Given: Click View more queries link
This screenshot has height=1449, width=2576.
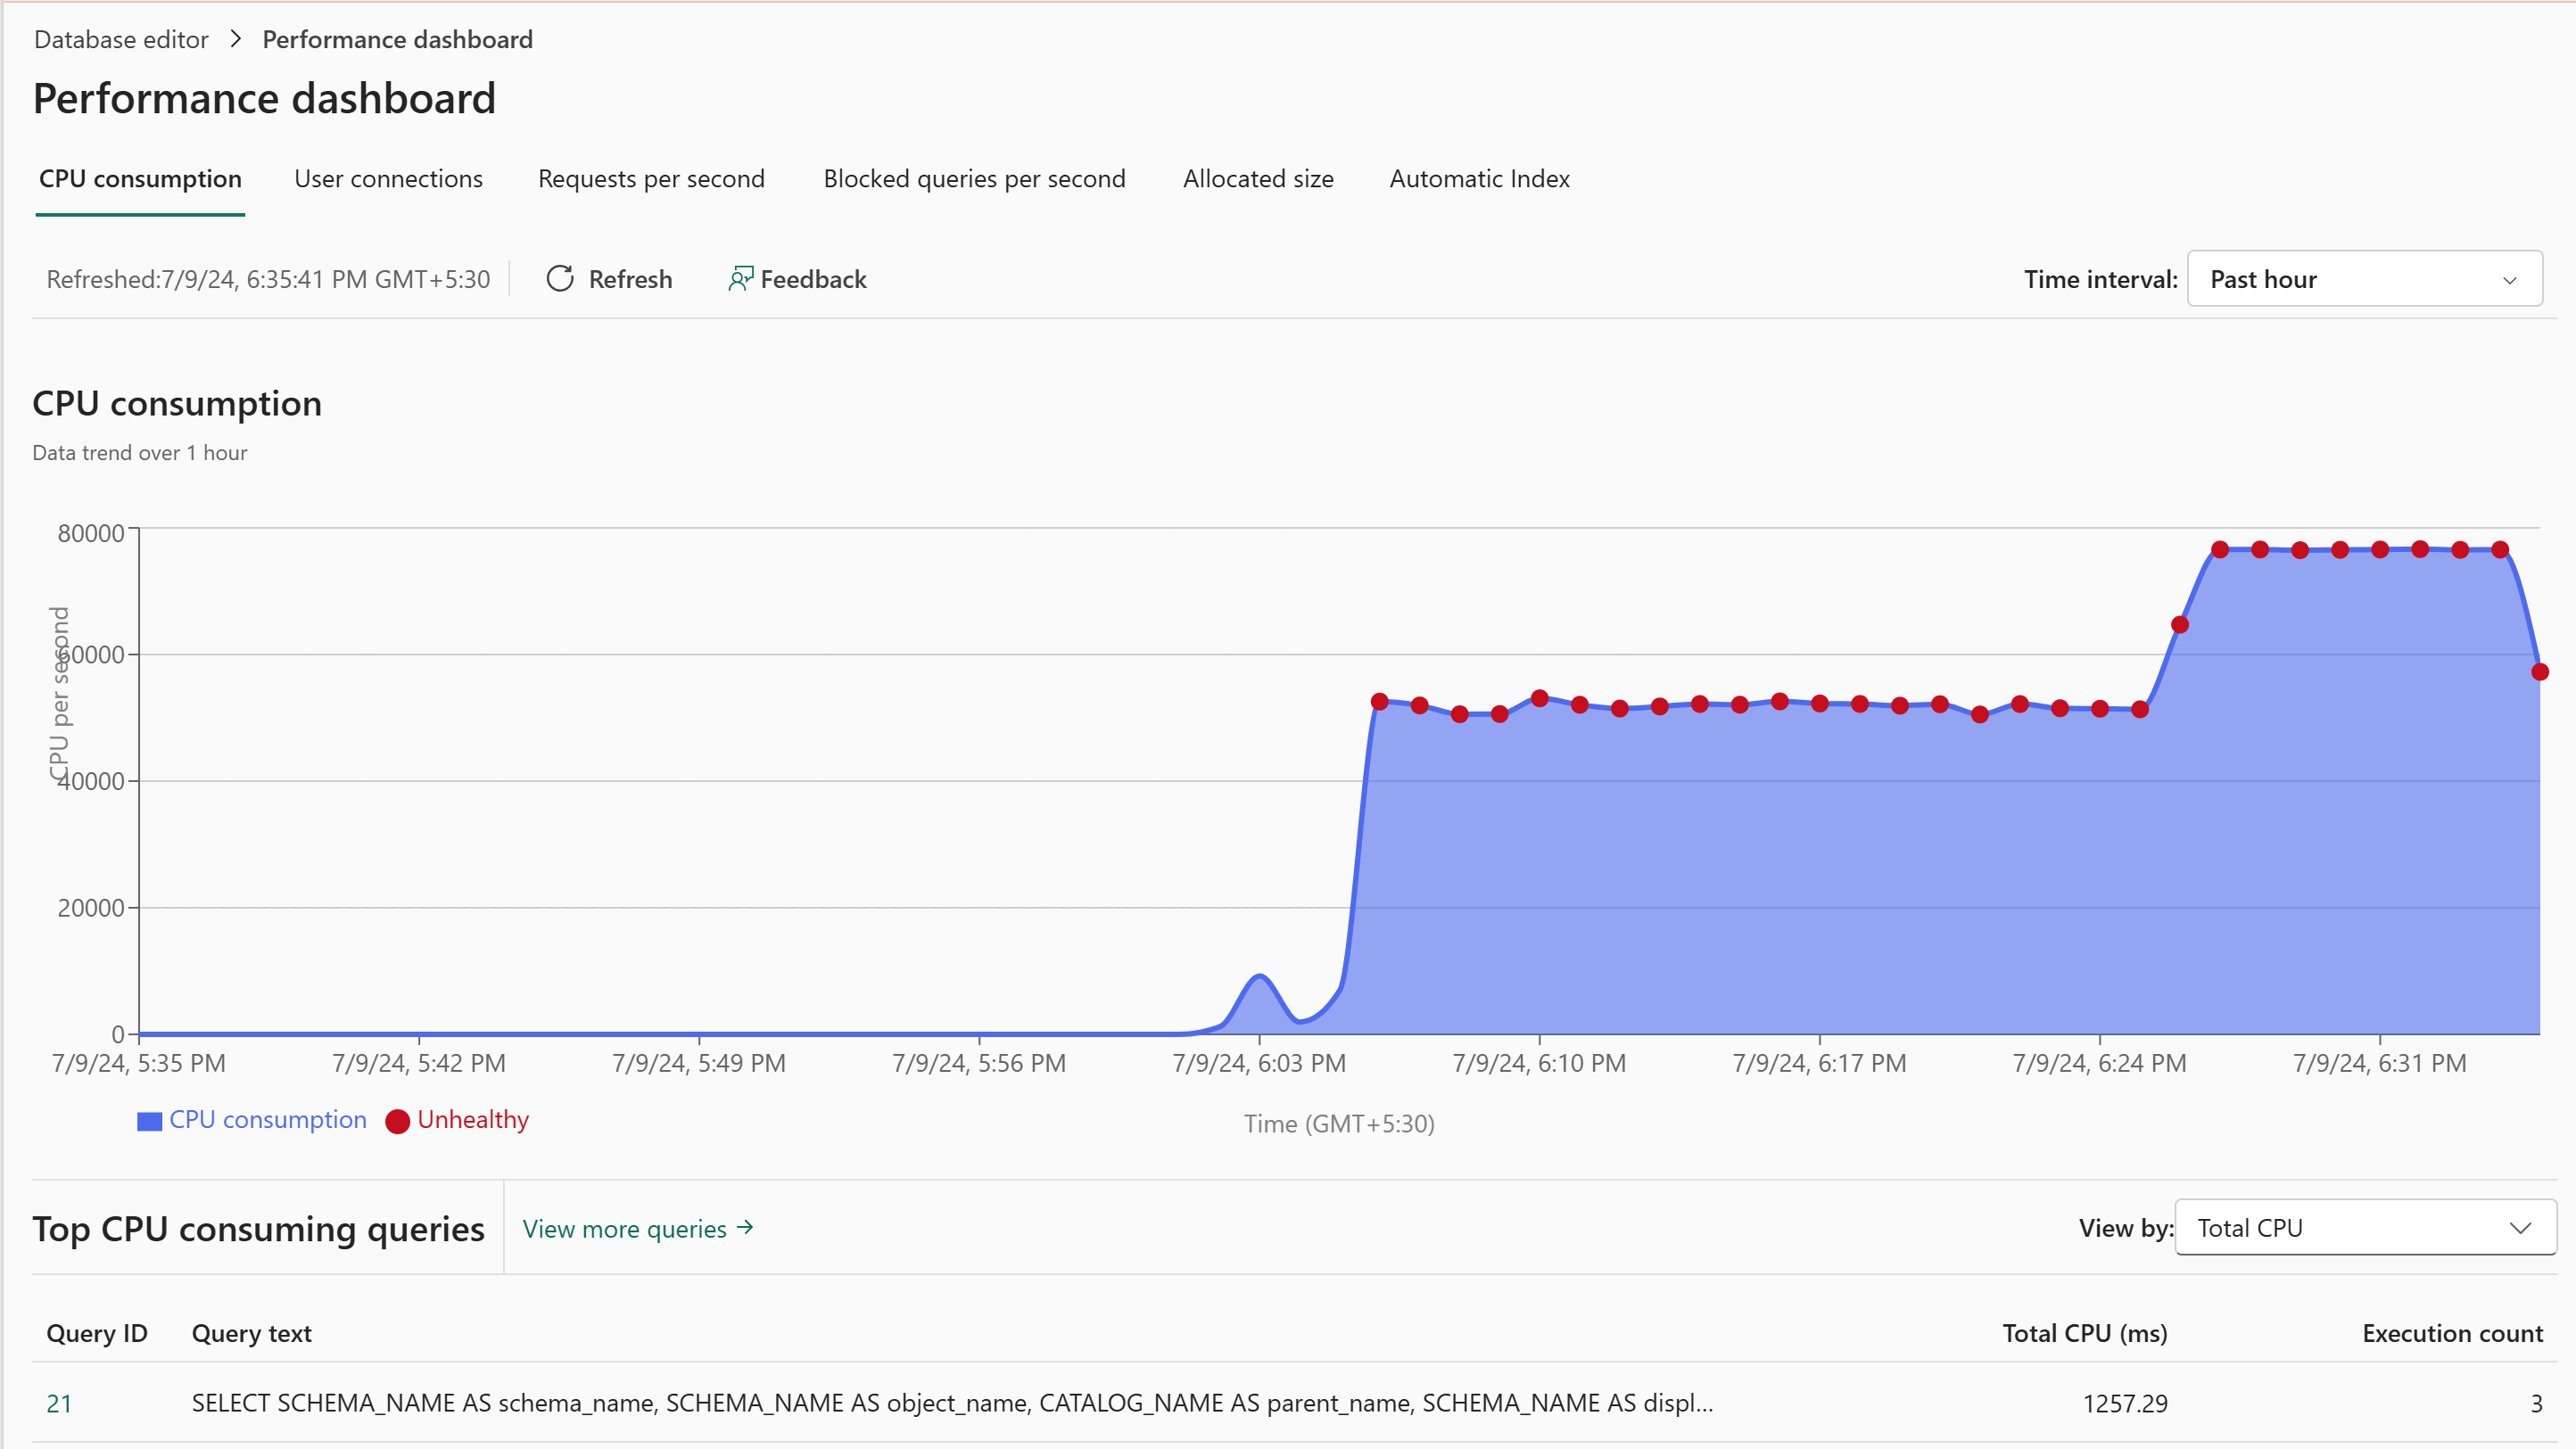Looking at the screenshot, I should click(x=625, y=1229).
